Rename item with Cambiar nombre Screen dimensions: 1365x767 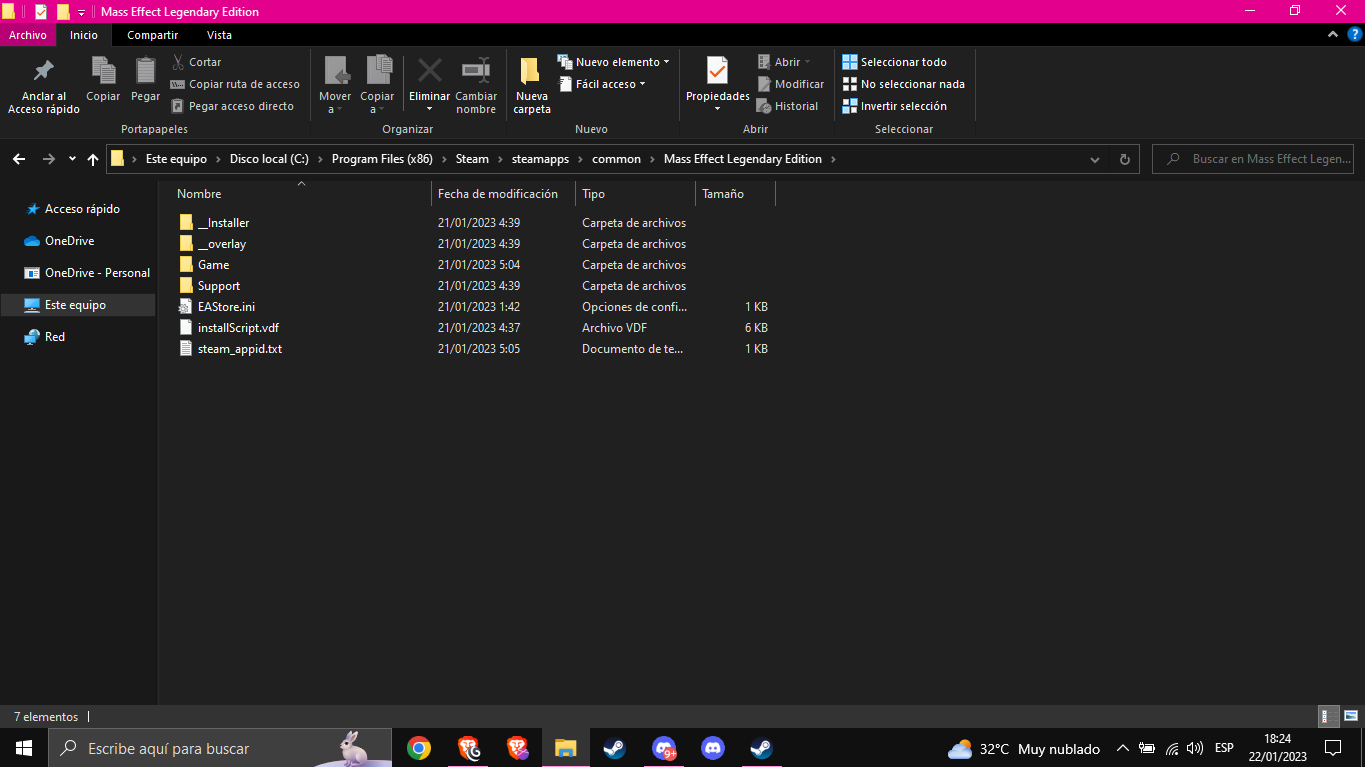pos(476,86)
